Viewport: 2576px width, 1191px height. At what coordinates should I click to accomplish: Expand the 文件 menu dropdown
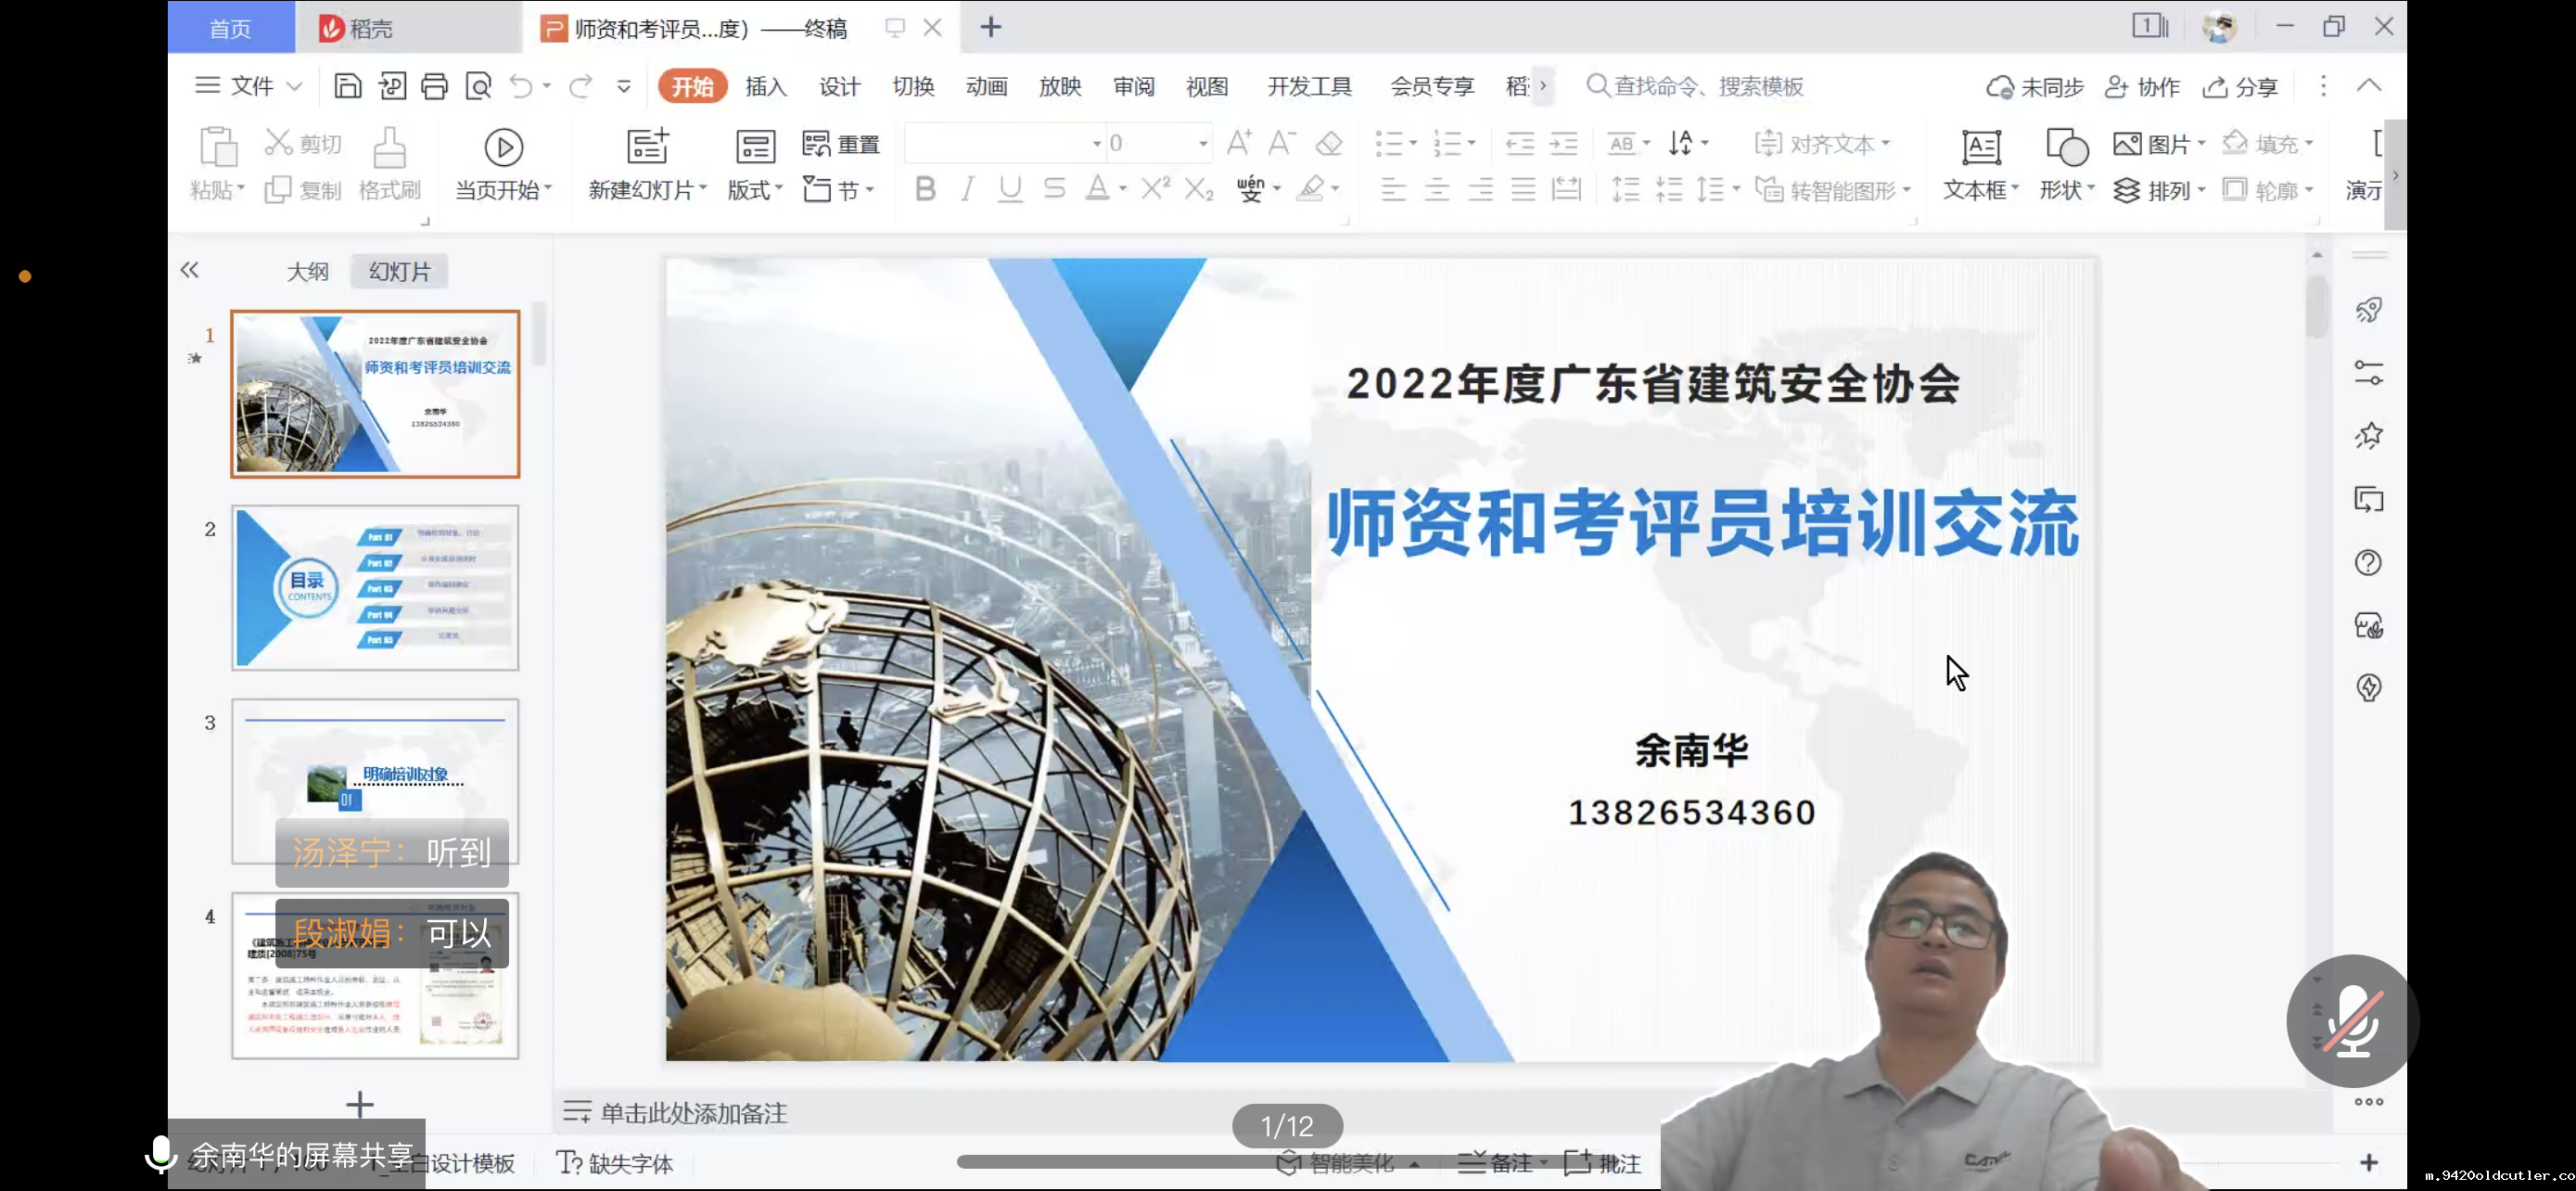click(x=294, y=86)
